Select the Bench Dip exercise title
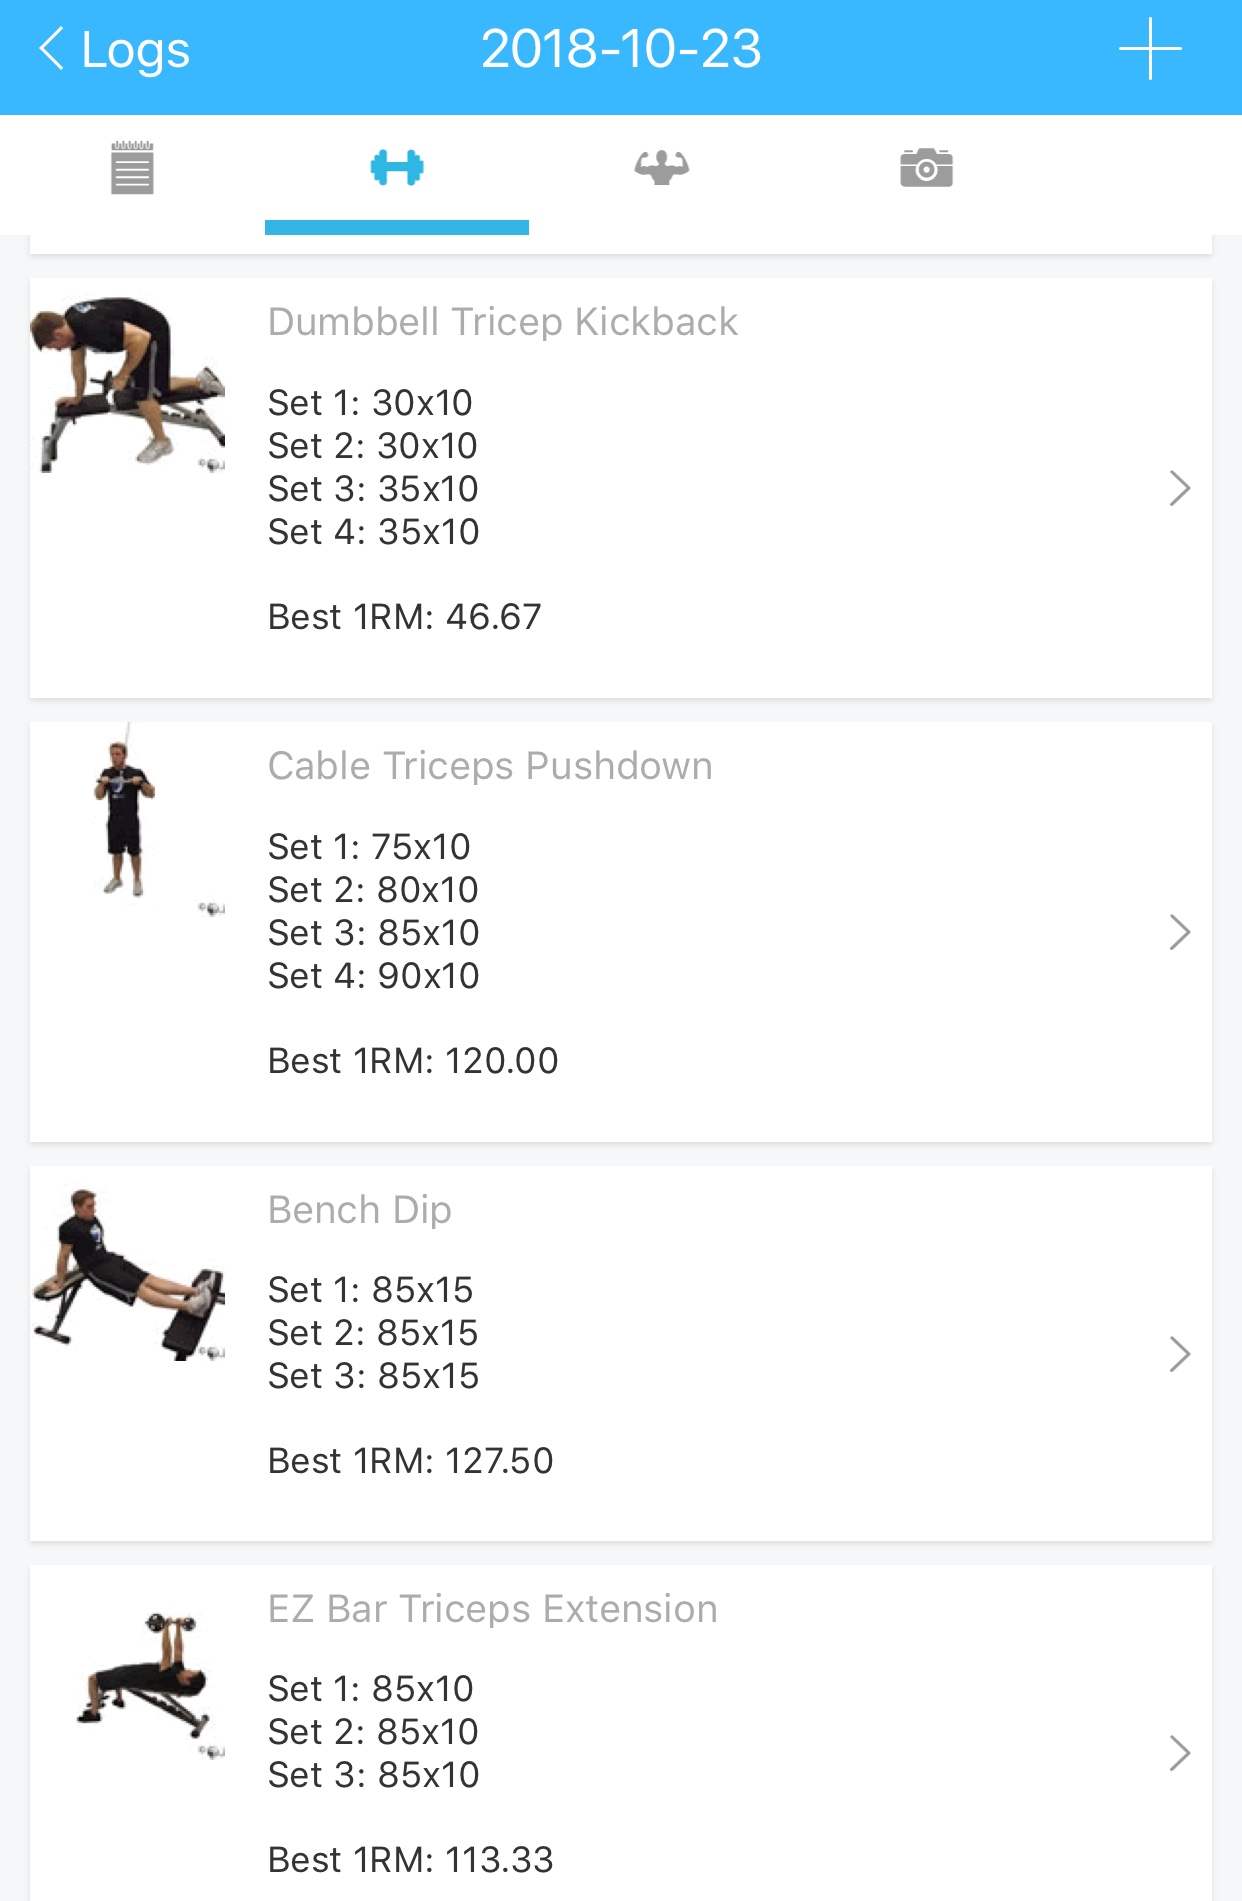 point(360,1210)
